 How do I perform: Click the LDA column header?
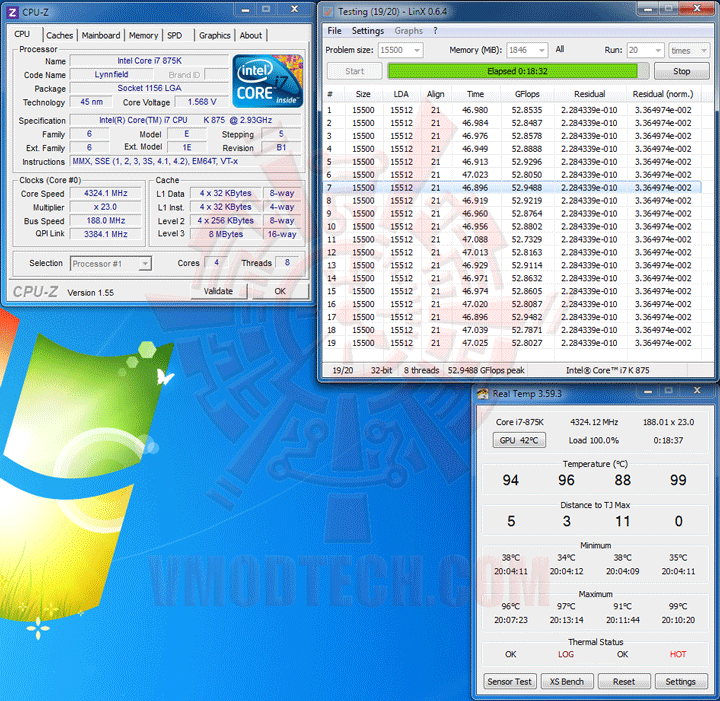(401, 94)
